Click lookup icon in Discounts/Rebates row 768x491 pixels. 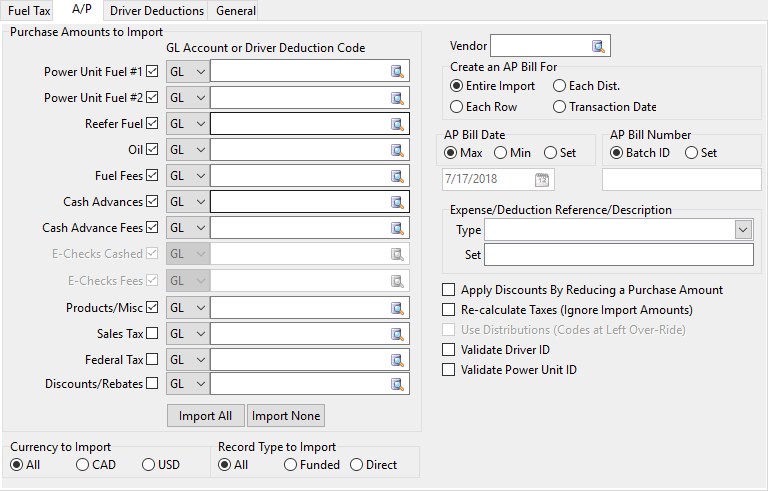click(397, 384)
